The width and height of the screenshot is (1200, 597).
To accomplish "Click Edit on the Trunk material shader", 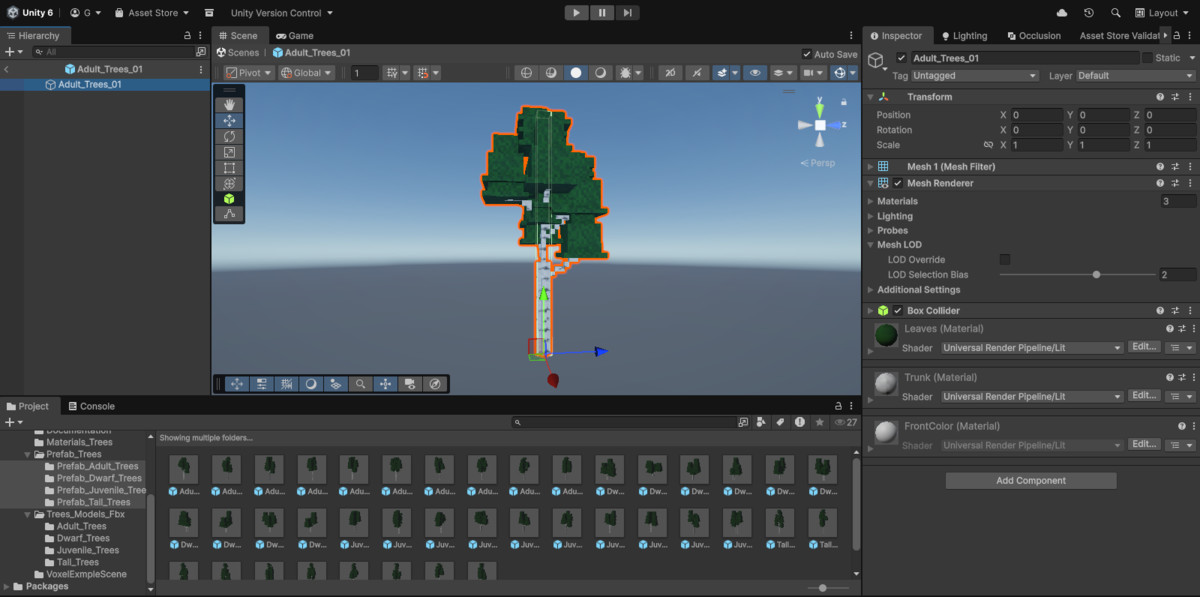I will tap(1143, 395).
